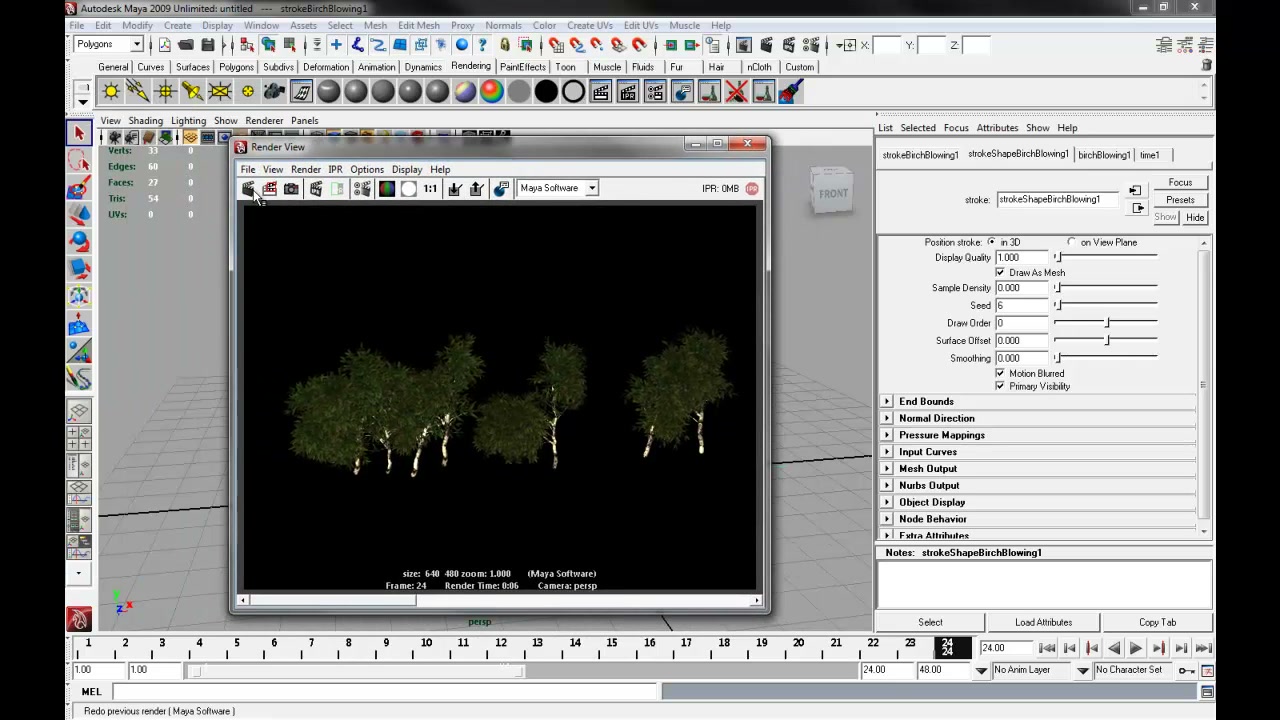The width and height of the screenshot is (1280, 720).
Task: Create ambient light from Rendering shelf
Action: [111, 92]
